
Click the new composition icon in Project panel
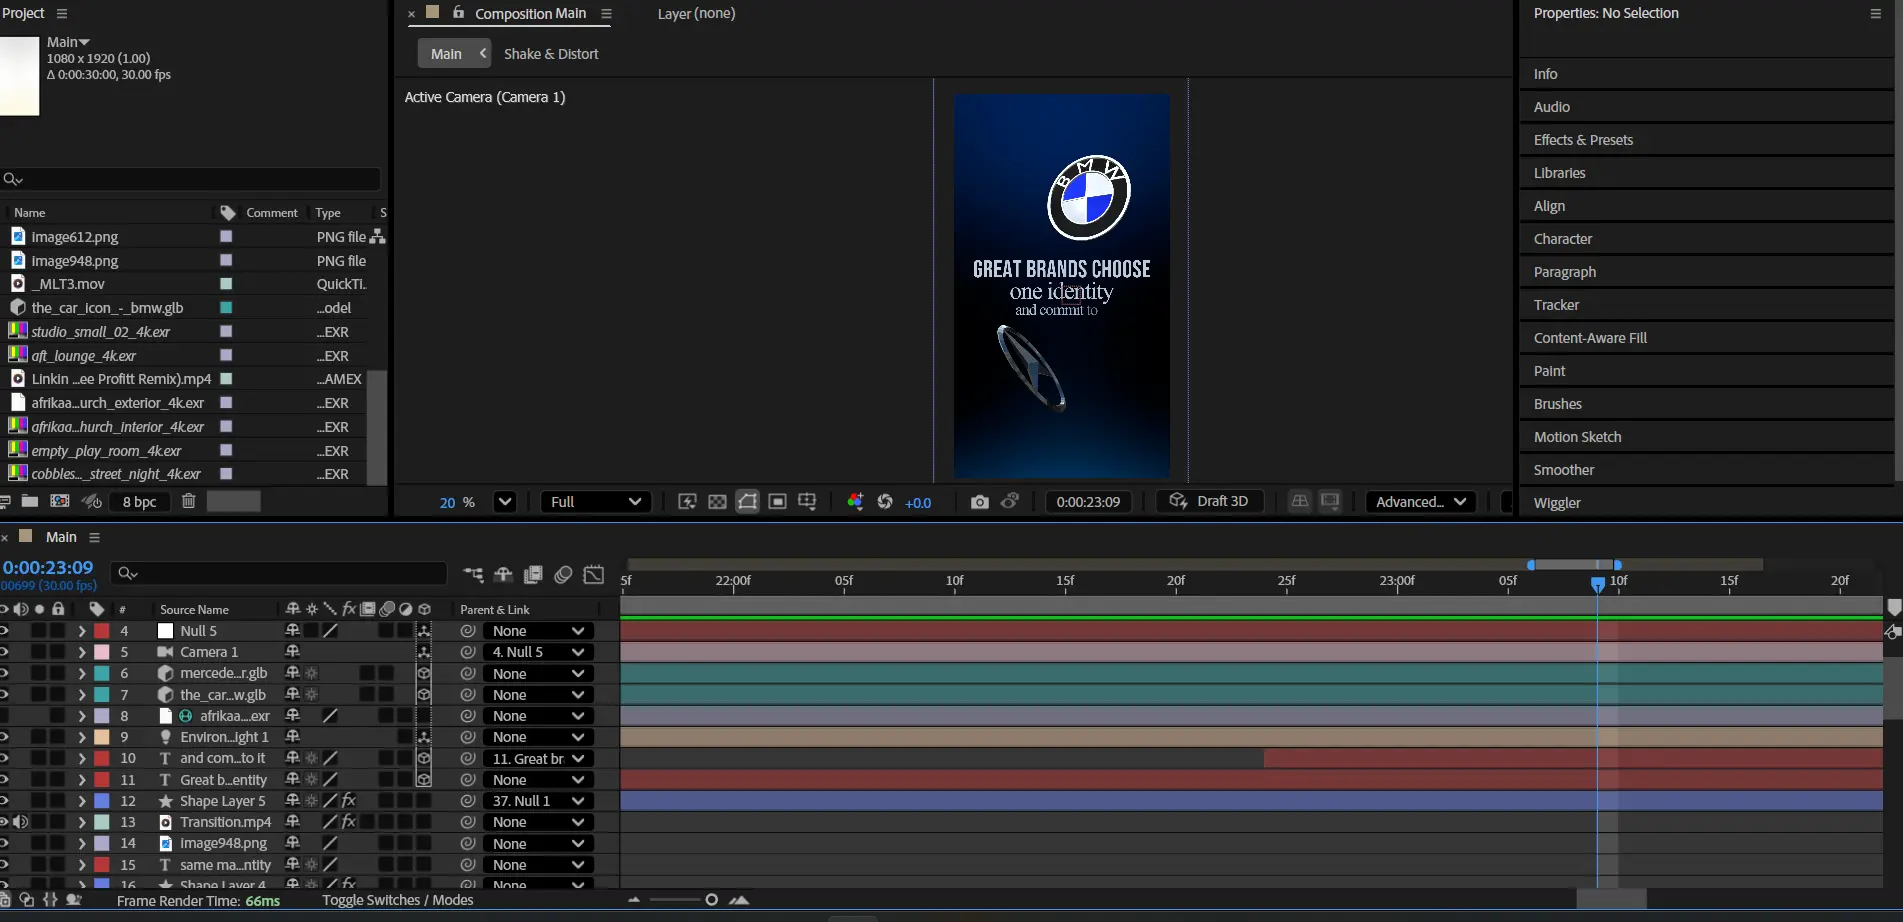[60, 501]
